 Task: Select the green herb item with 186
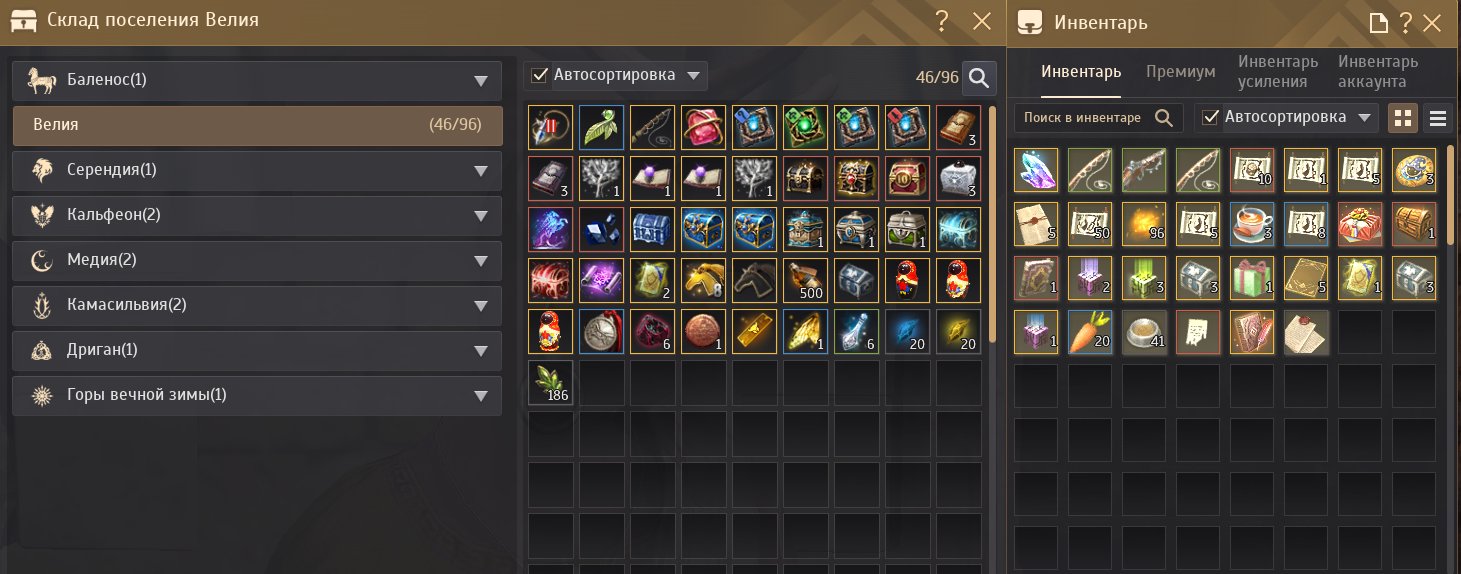pyautogui.click(x=551, y=382)
